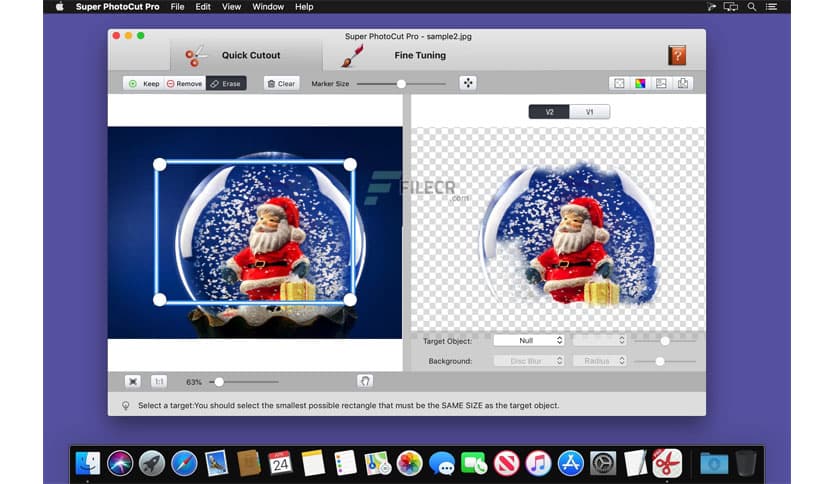Click the Clear button with trash icon

[x=282, y=84]
